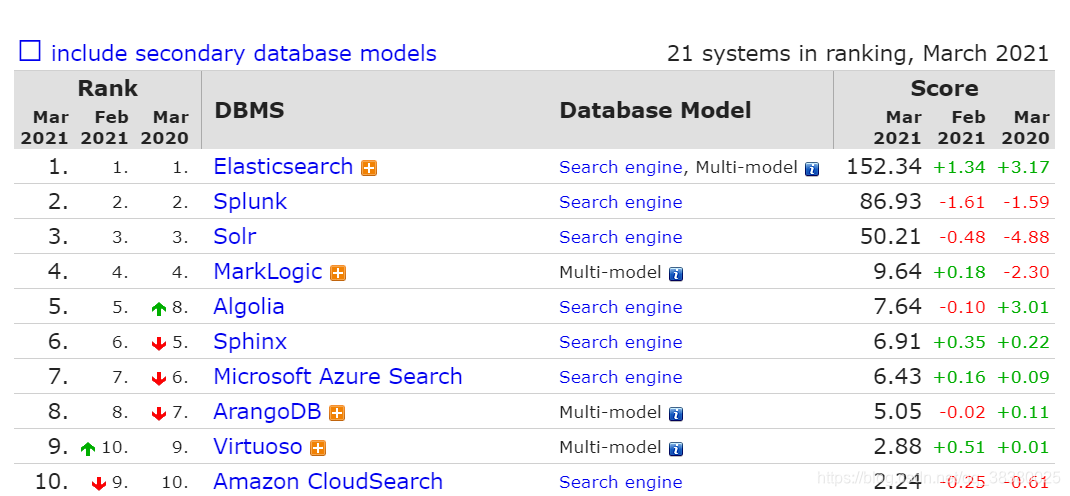Open the Elasticsearch DBMS link
Image resolution: width=1070 pixels, height=496 pixels.
[x=283, y=166]
